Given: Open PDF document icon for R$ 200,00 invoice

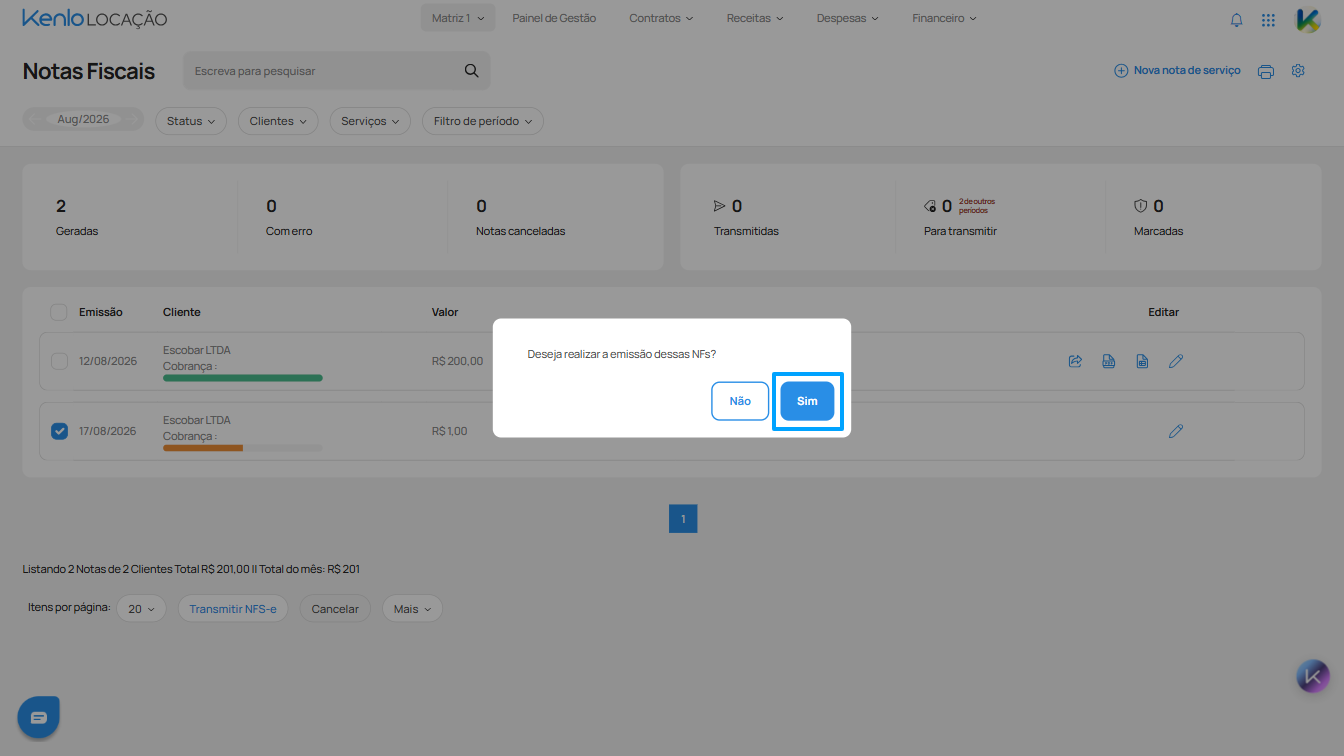Looking at the screenshot, I should 1109,361.
